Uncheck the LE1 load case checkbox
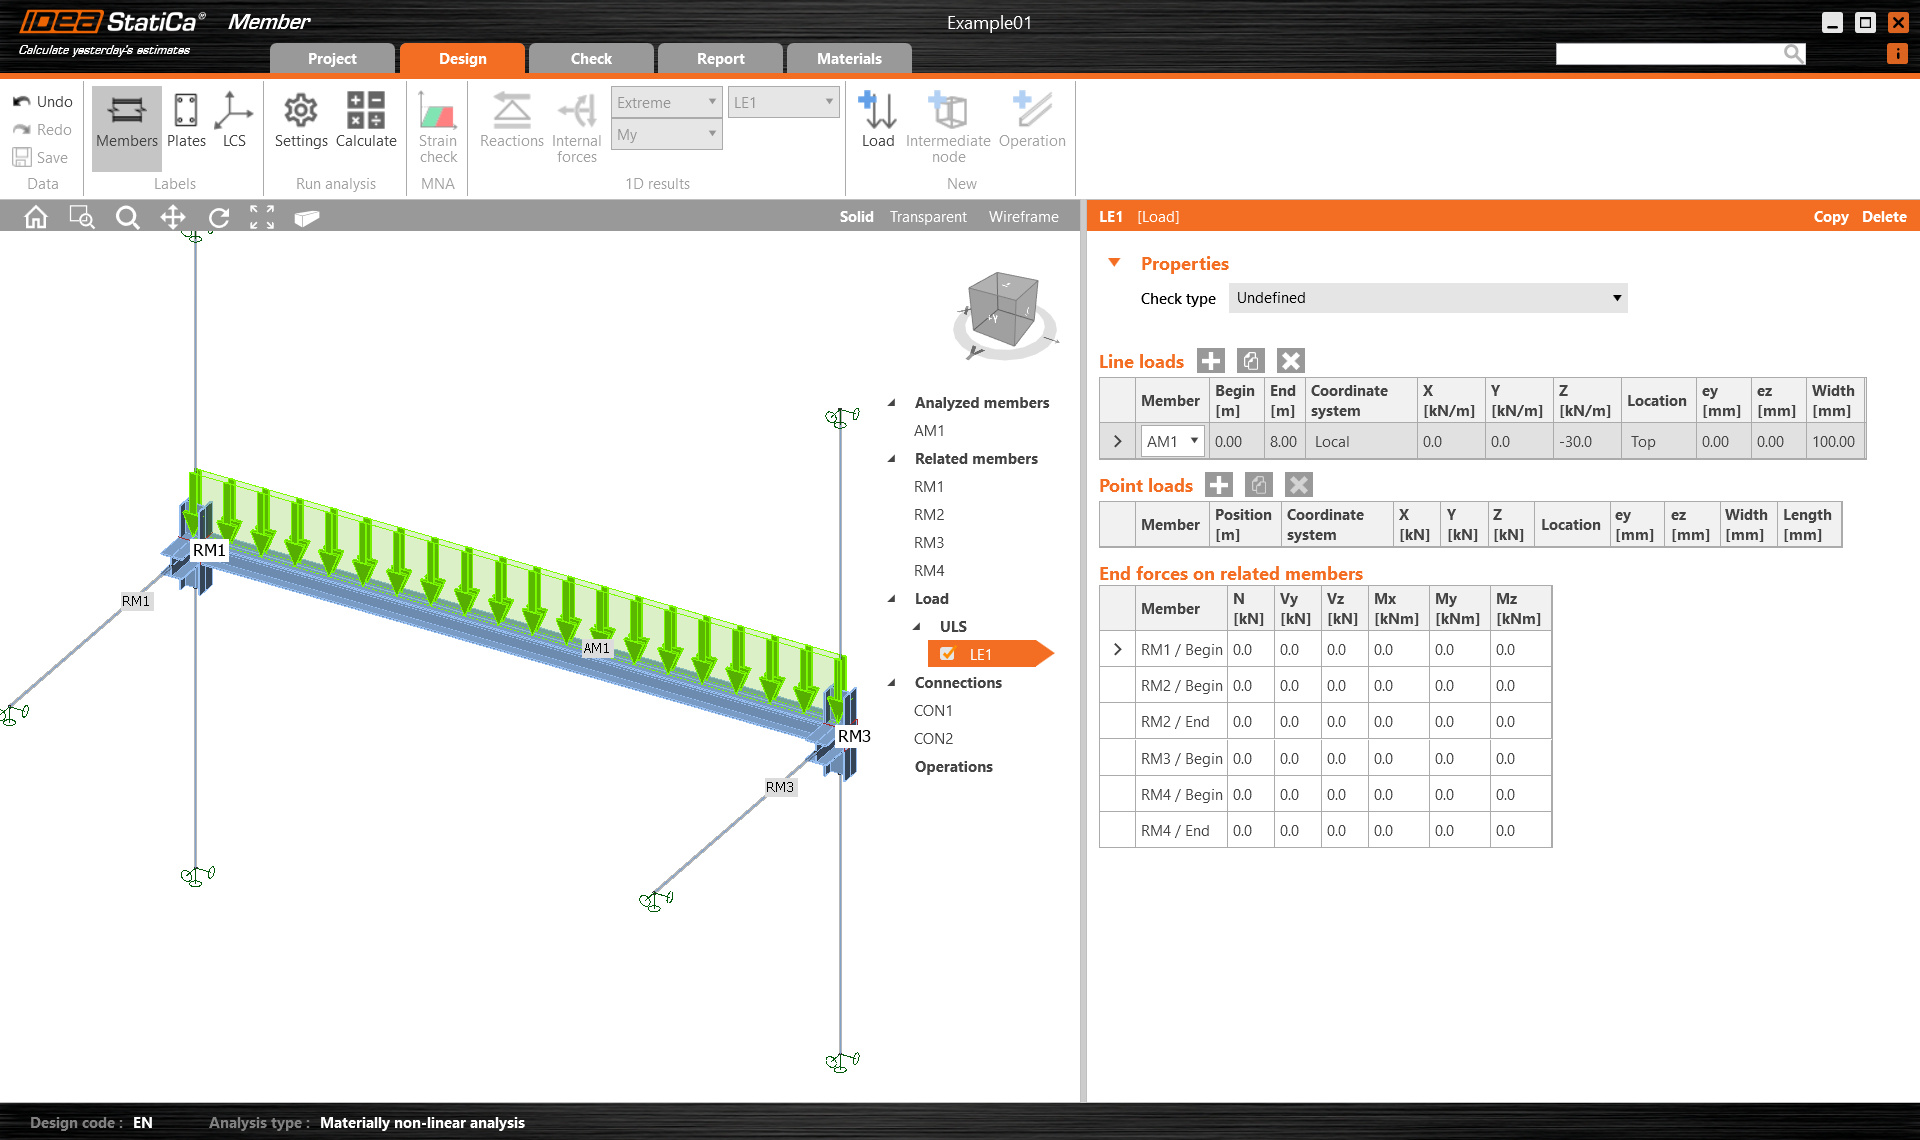Viewport: 1920px width, 1140px height. [947, 653]
